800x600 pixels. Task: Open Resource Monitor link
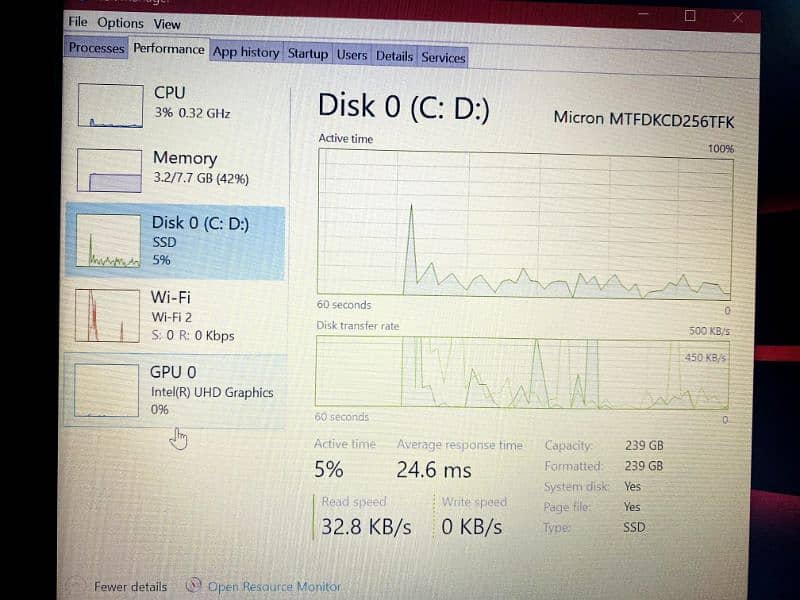coord(274,587)
